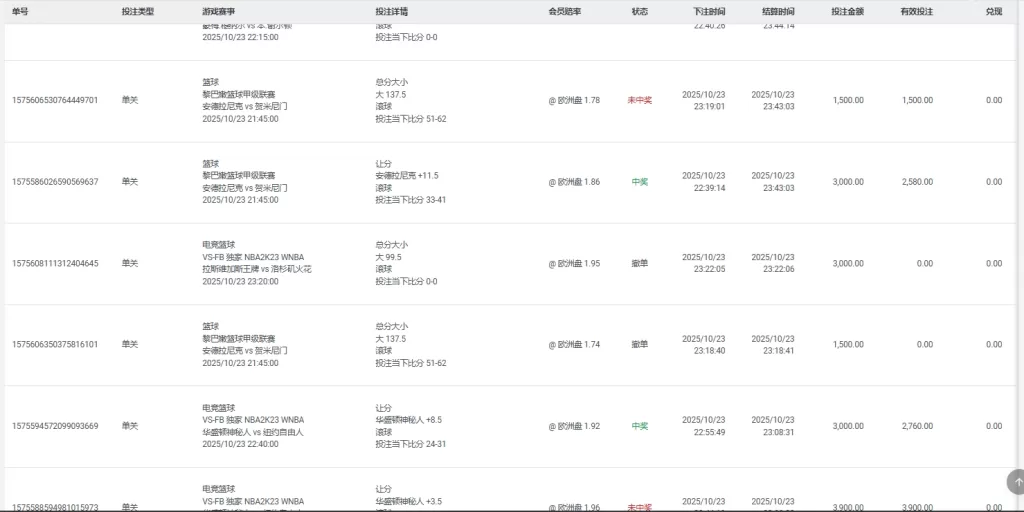Click the 结算时间 column header
This screenshot has width=1024, height=512.
779,12
